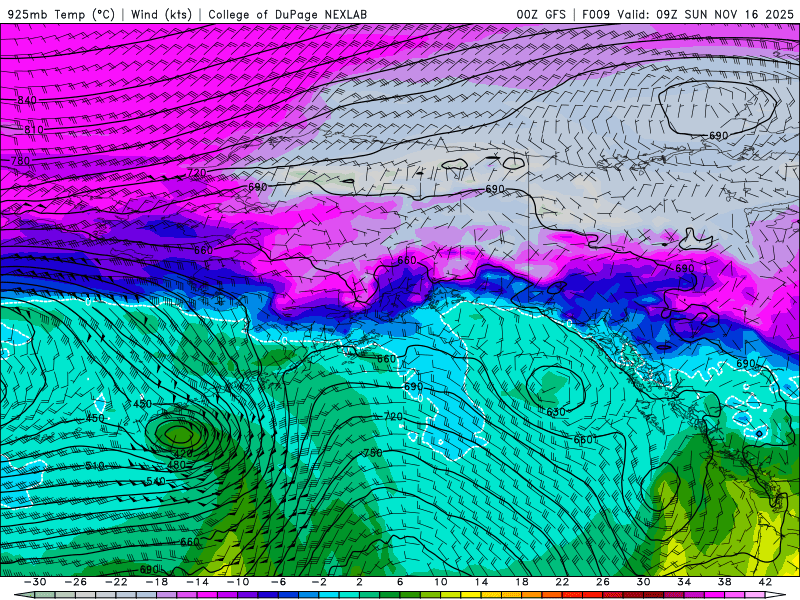Click the -6 color scale label

(x=278, y=582)
